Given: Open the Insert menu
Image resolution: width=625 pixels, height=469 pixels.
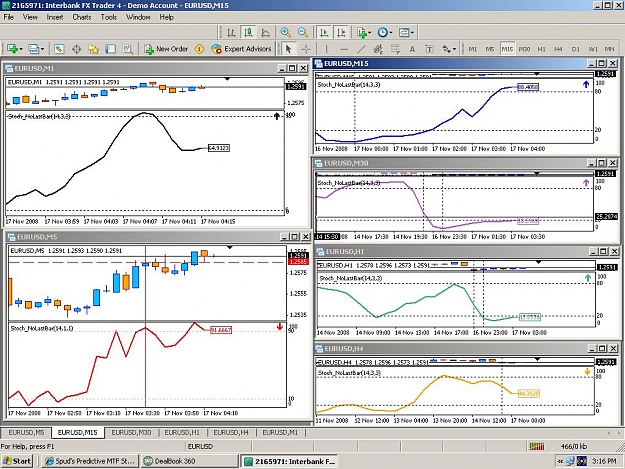Looking at the screenshot, I should [x=55, y=17].
